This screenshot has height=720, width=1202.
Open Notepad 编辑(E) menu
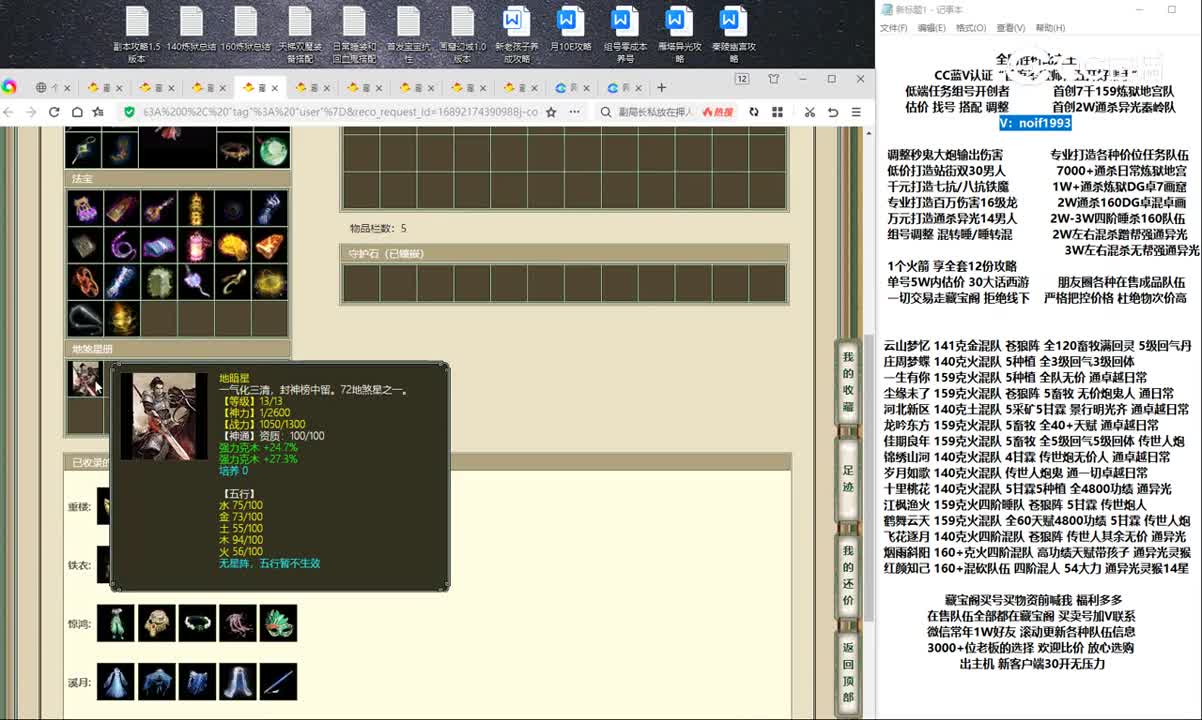930,28
